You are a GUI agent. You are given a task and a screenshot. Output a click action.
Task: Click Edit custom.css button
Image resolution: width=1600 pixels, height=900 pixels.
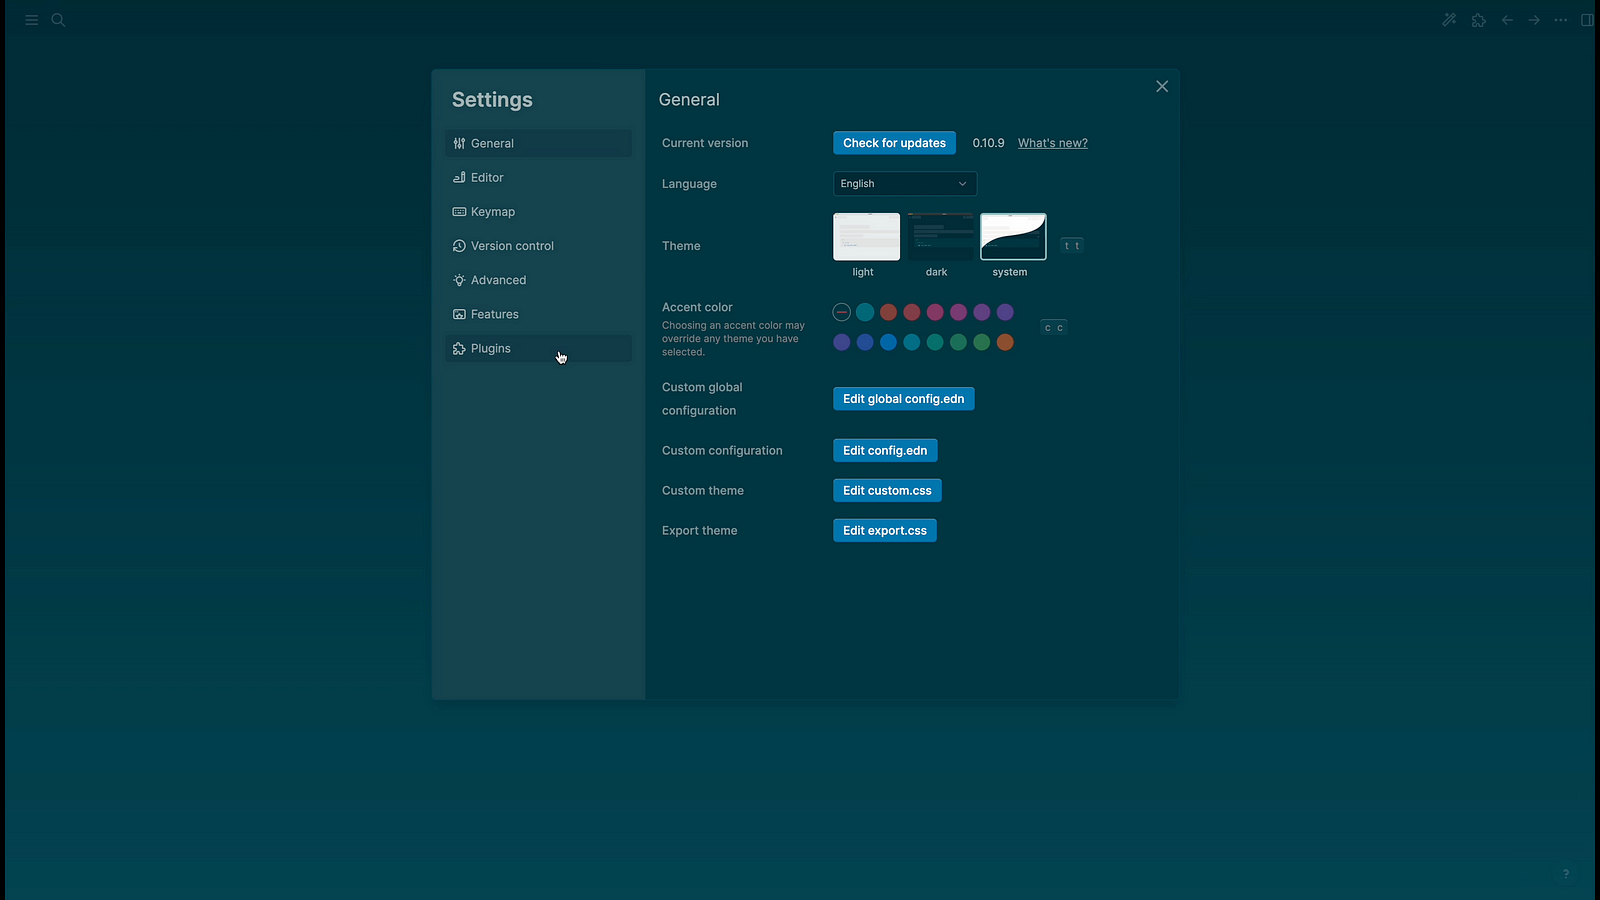pyautogui.click(x=887, y=491)
